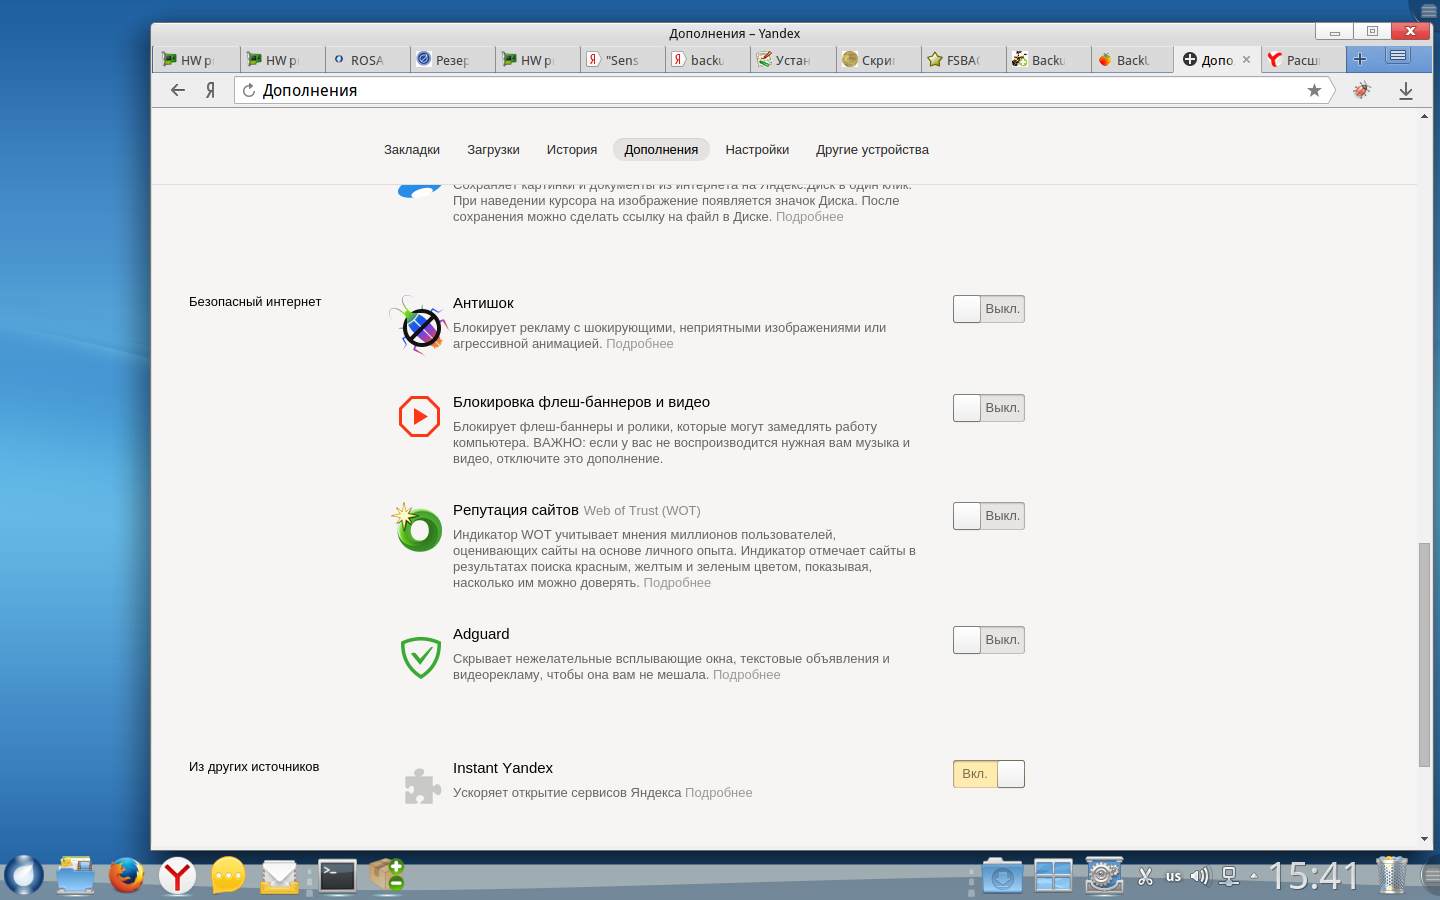Click the Антишок extension icon

coord(418,324)
